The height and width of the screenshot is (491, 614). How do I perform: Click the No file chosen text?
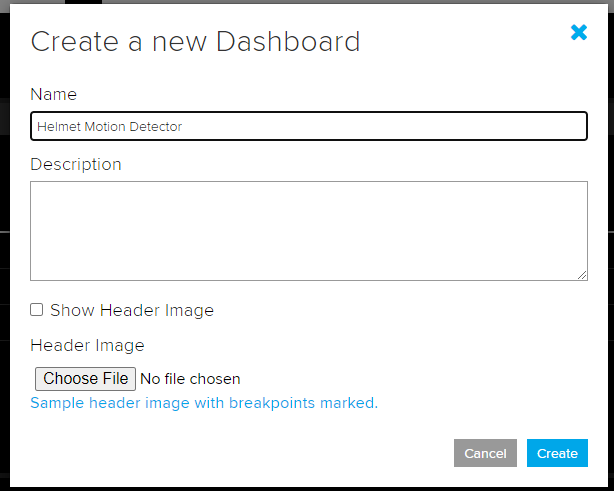pos(190,379)
